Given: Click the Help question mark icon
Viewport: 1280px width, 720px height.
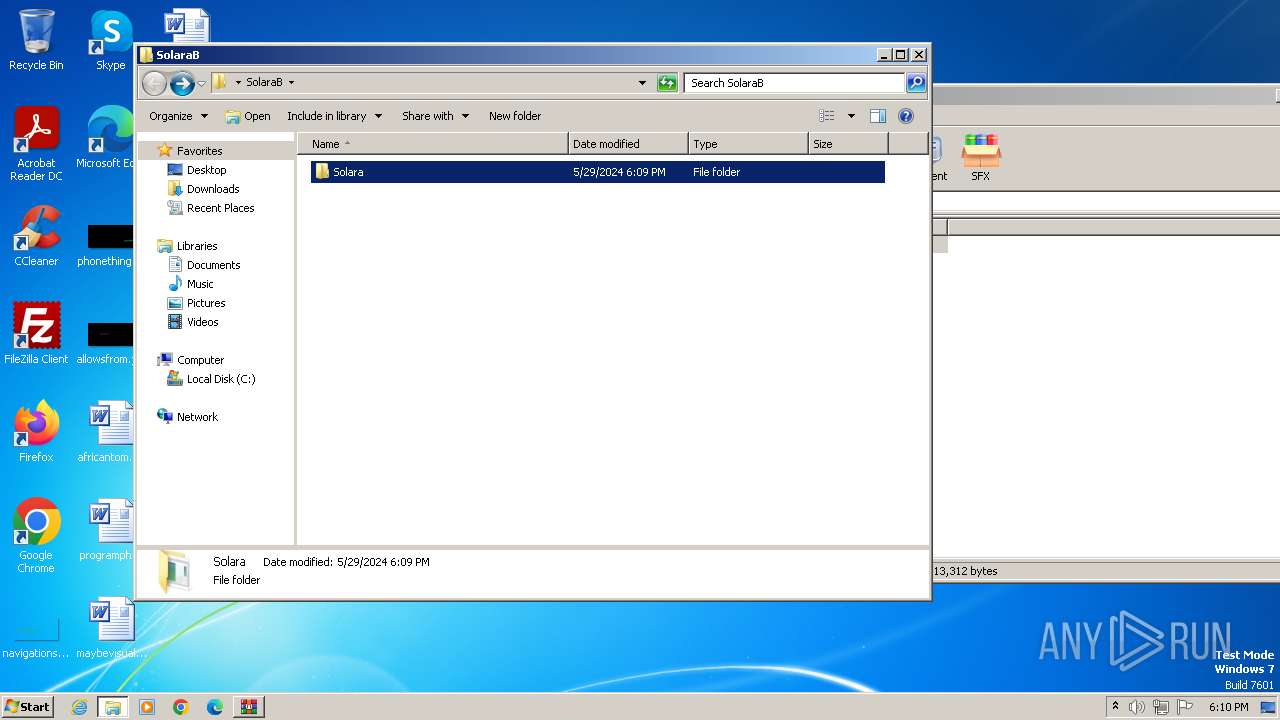Looking at the screenshot, I should point(906,116).
